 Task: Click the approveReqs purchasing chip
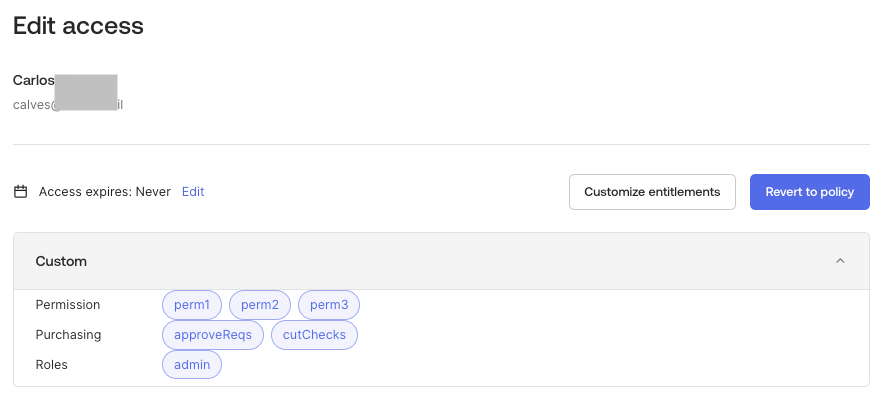[x=213, y=335]
